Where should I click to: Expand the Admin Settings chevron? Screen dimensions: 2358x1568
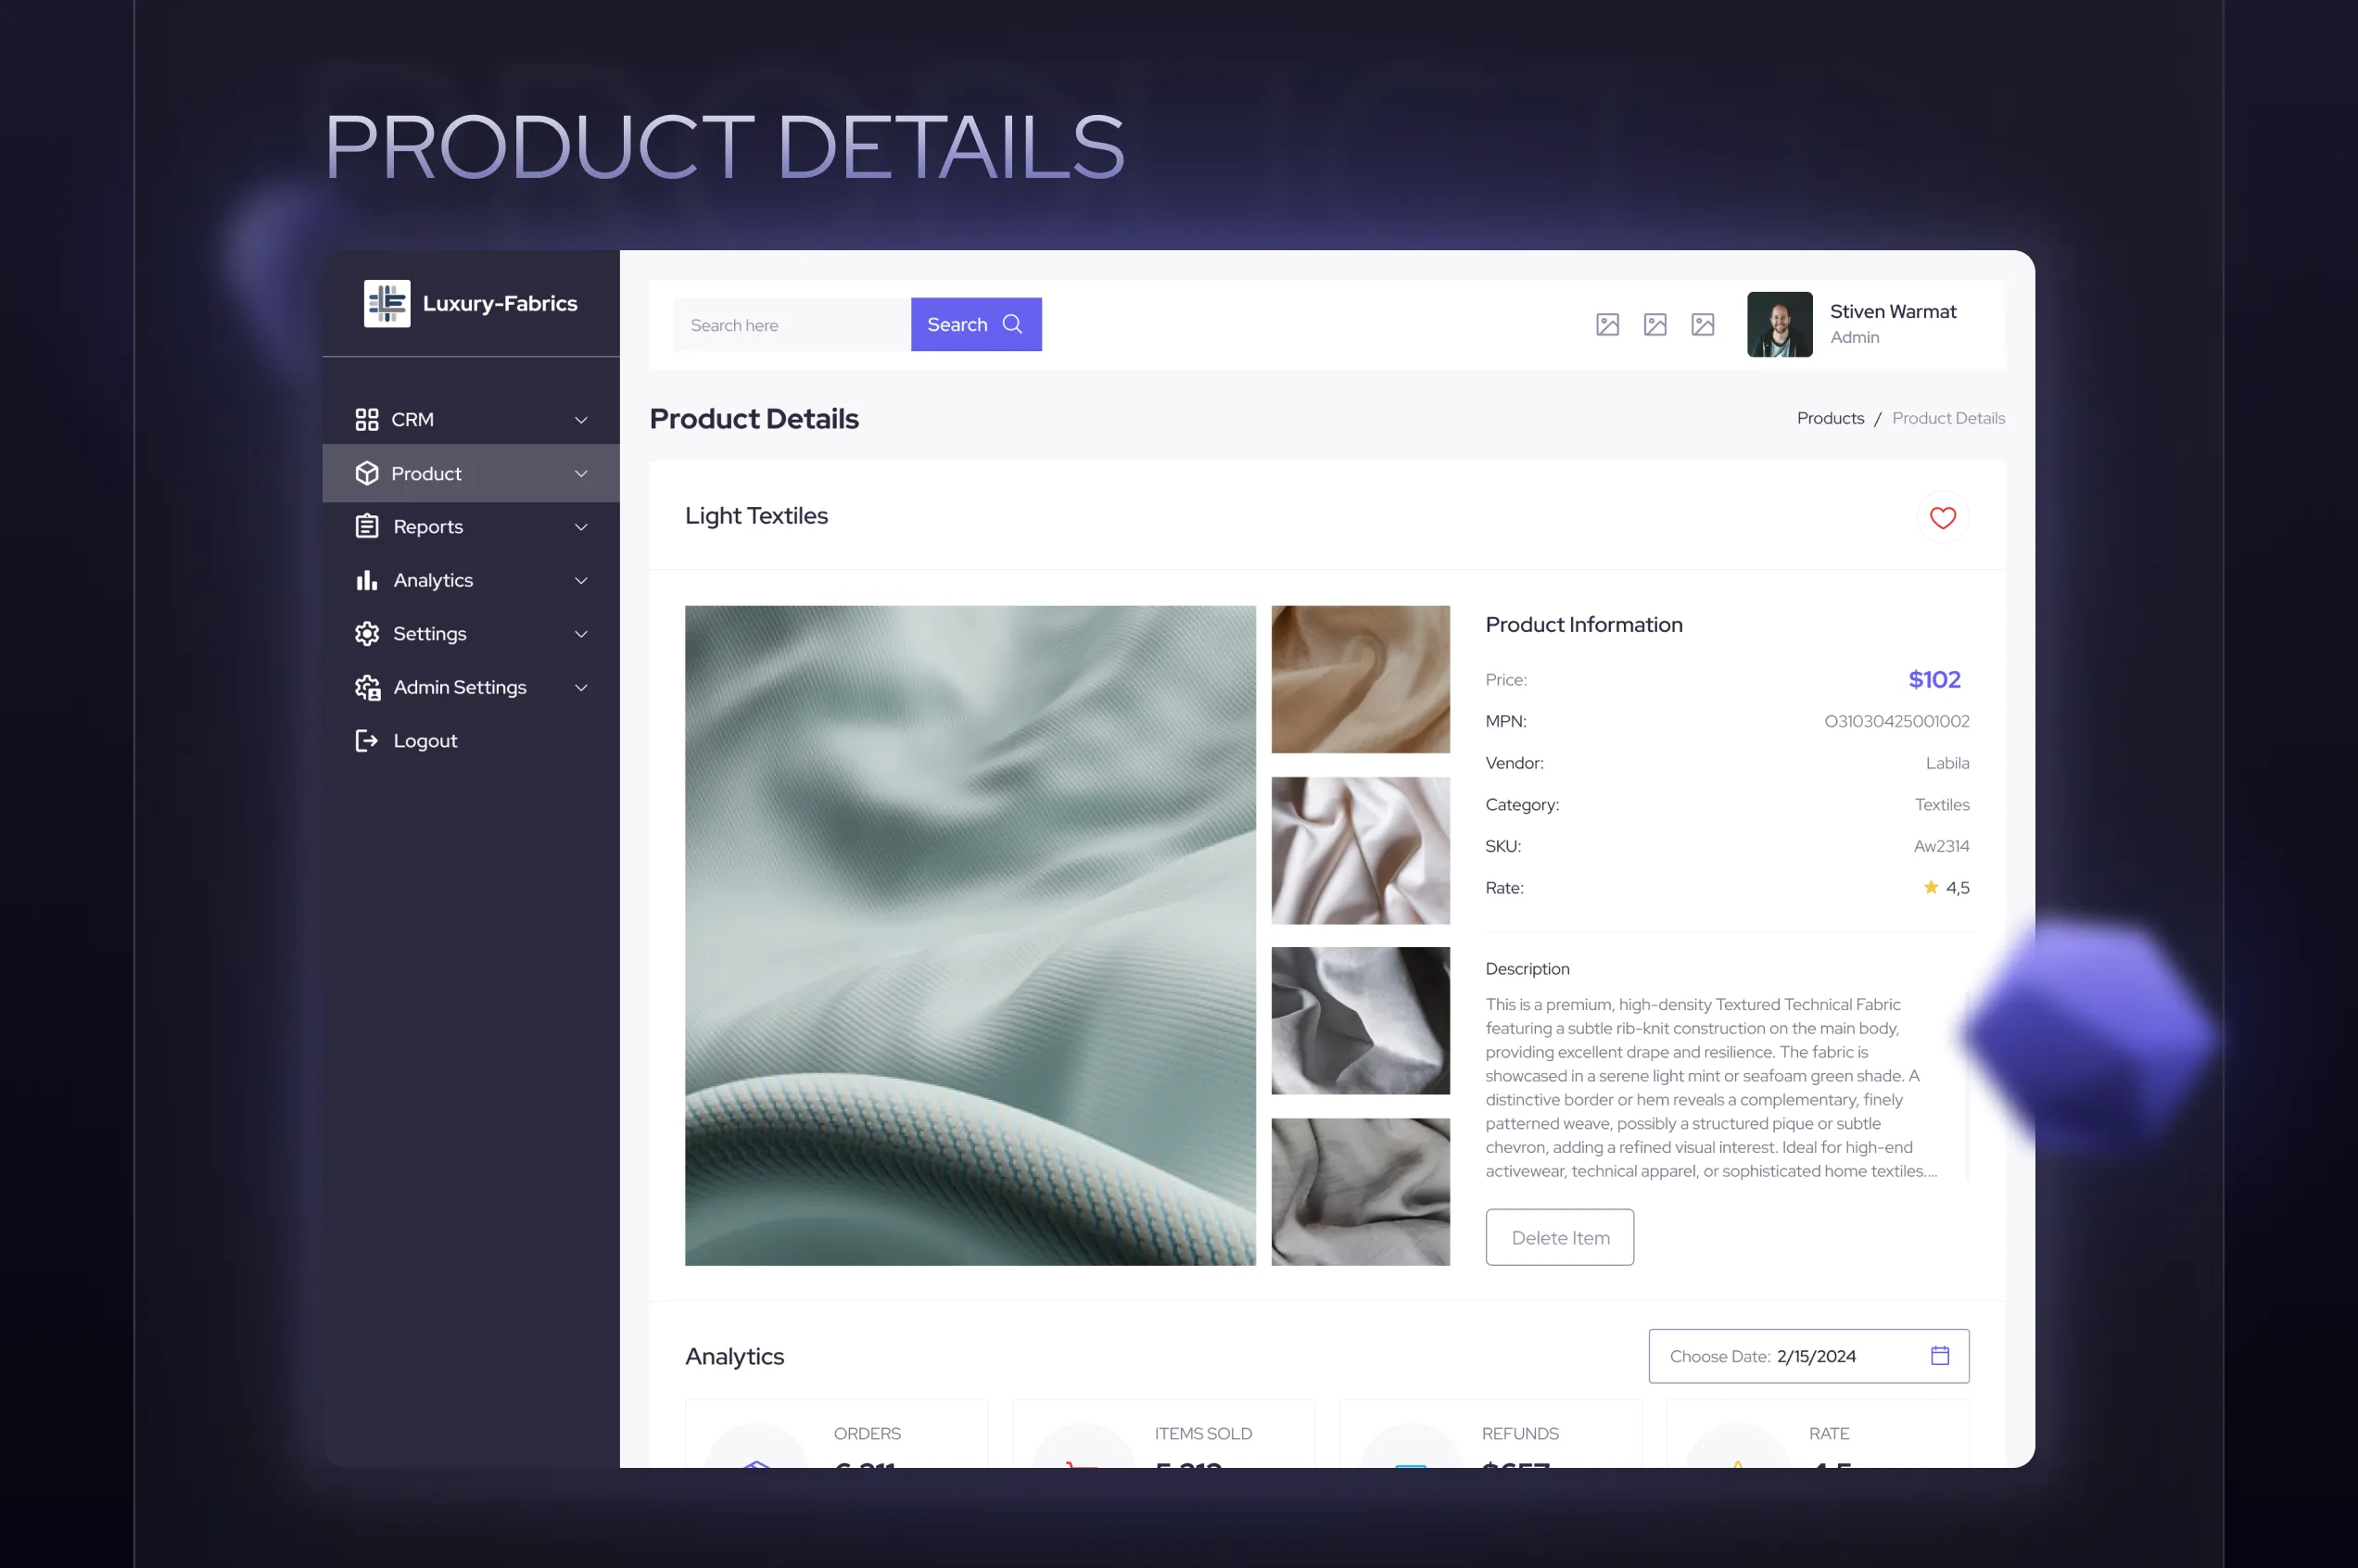pyautogui.click(x=581, y=688)
